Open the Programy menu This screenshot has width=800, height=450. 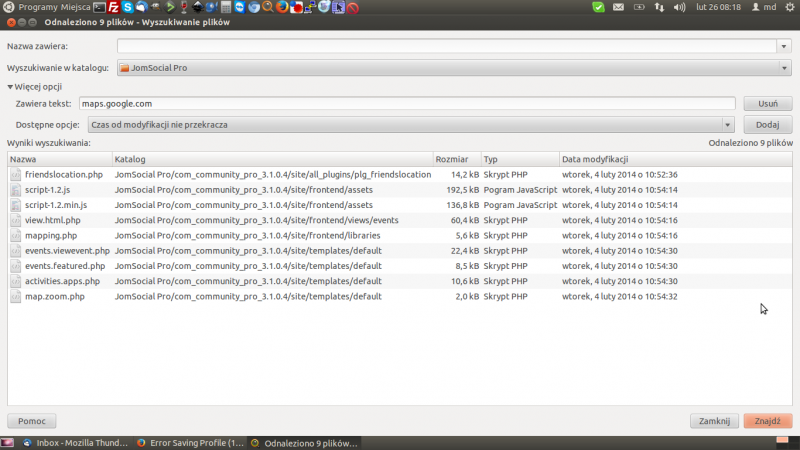[x=38, y=7]
